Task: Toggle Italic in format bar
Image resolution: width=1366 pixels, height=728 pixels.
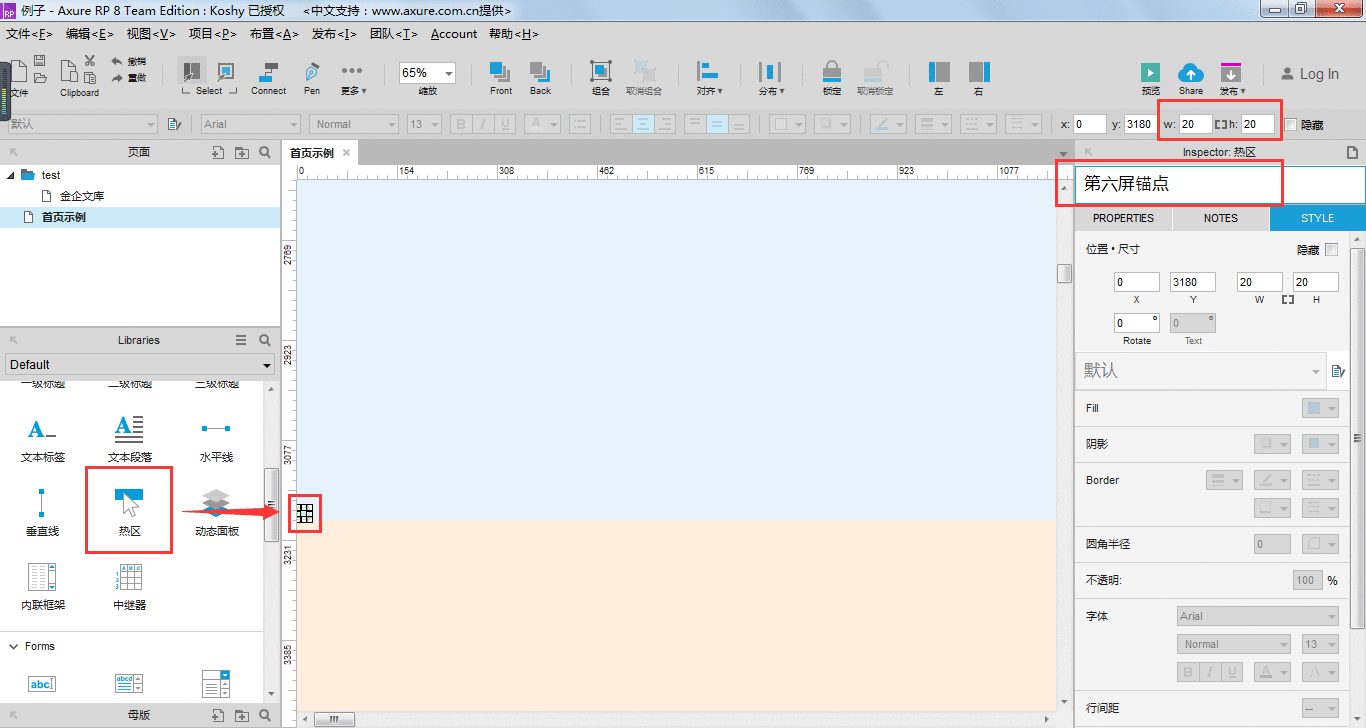Action: (483, 124)
